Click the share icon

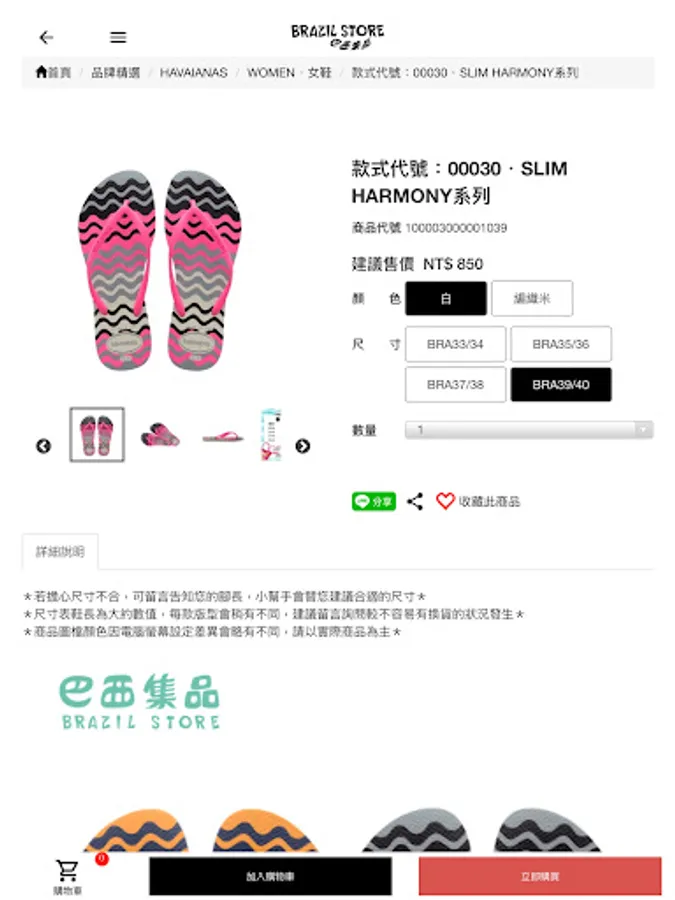click(415, 501)
